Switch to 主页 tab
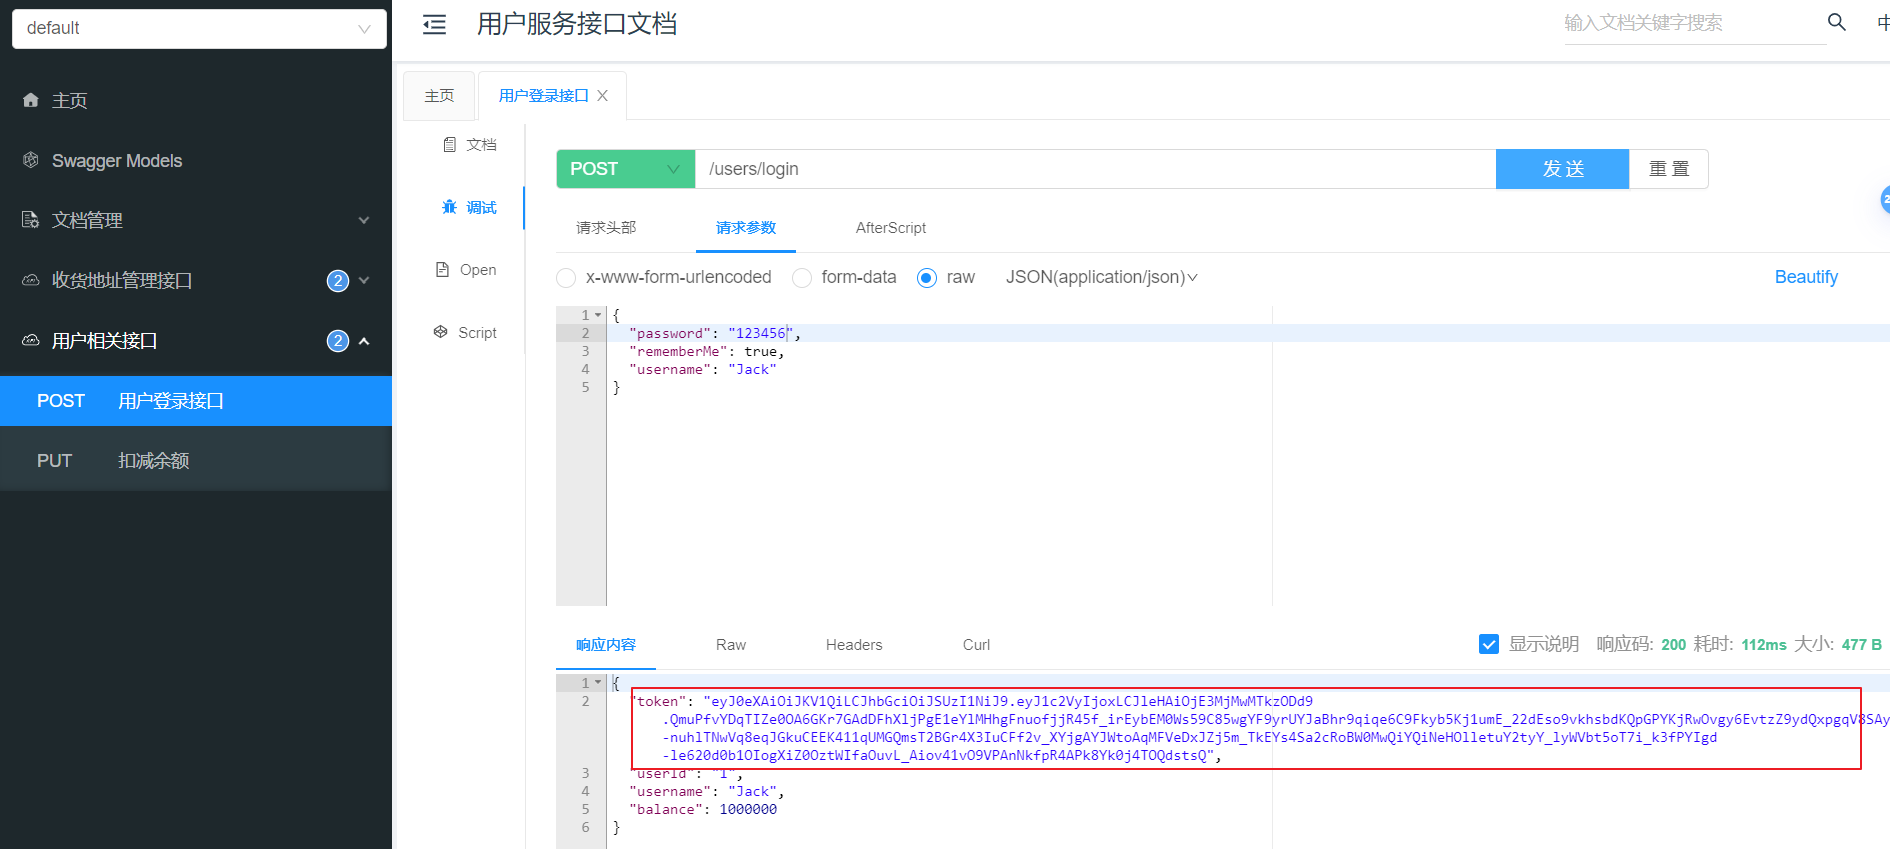Screen dimensions: 1890x849 pos(439,96)
